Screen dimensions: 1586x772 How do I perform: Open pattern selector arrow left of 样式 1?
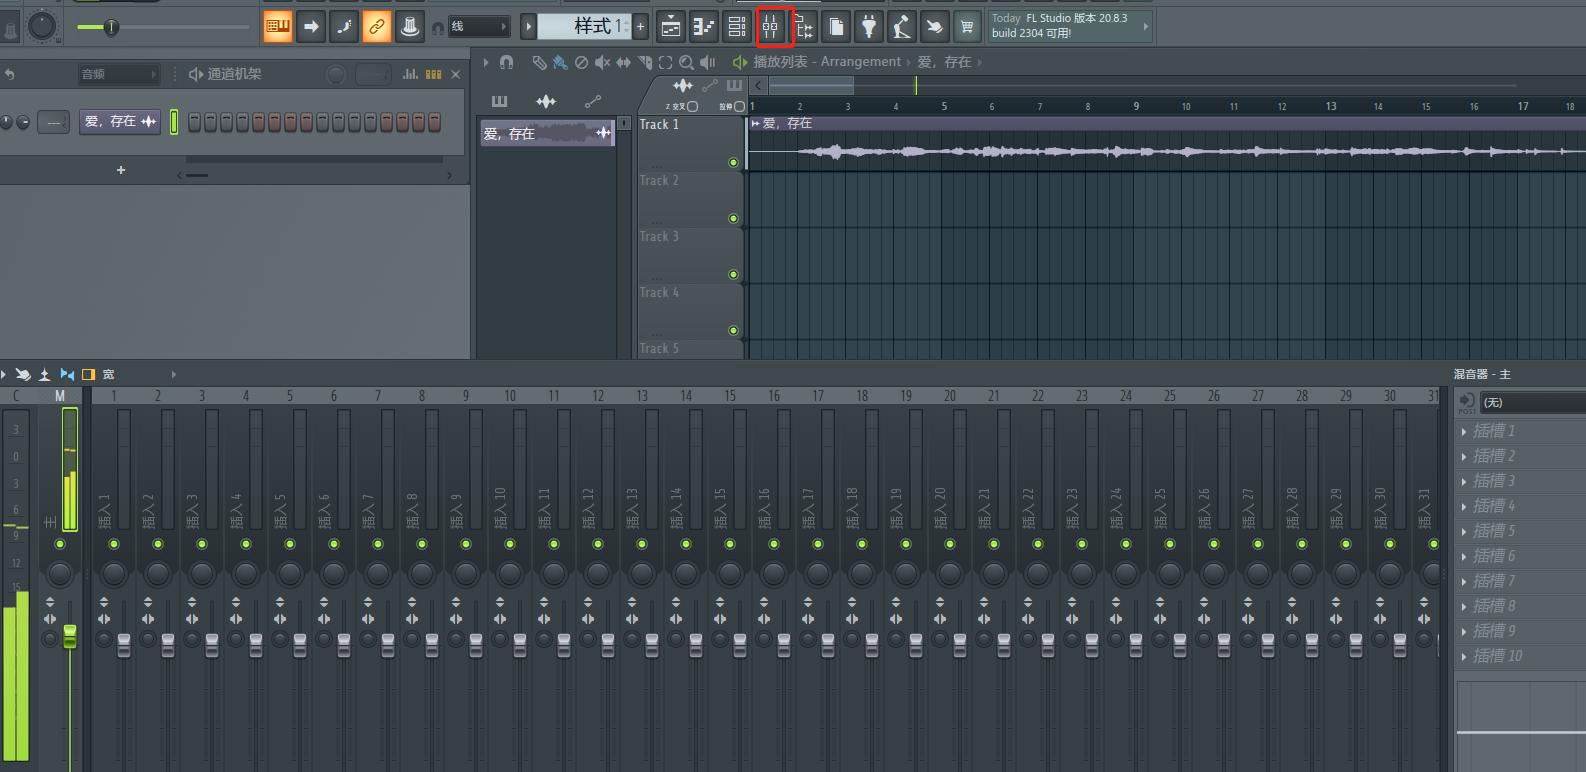[x=529, y=27]
